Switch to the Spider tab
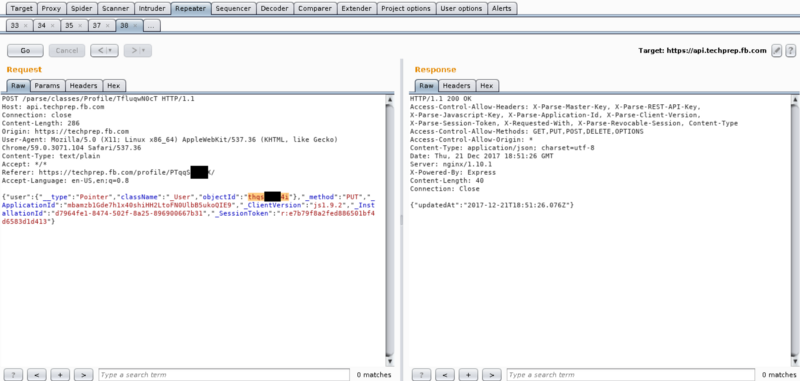Image resolution: width=800 pixels, height=381 pixels. (82, 9)
